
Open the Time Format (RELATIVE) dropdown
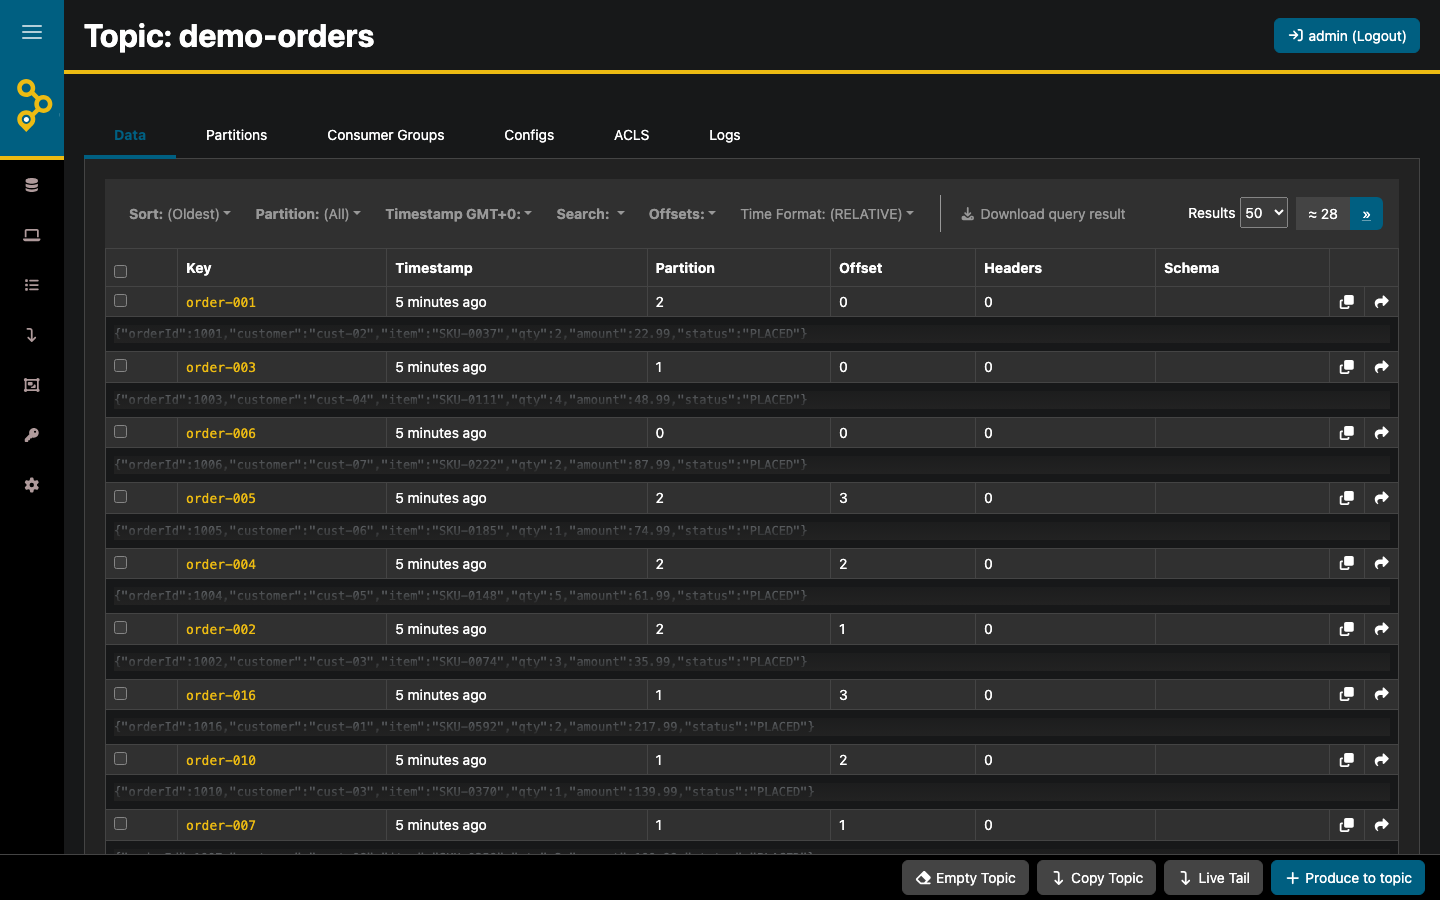point(827,214)
